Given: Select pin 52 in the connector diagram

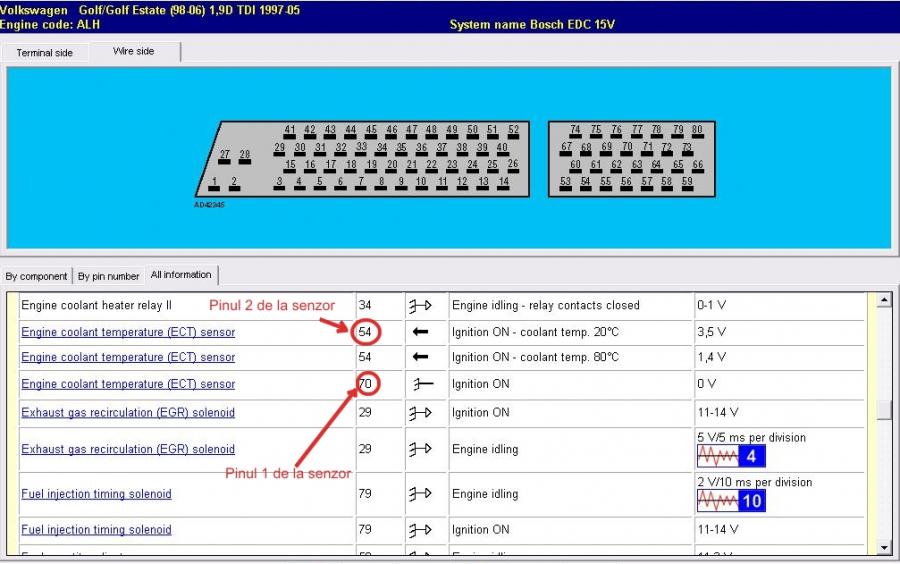Looking at the screenshot, I should coord(513,131).
